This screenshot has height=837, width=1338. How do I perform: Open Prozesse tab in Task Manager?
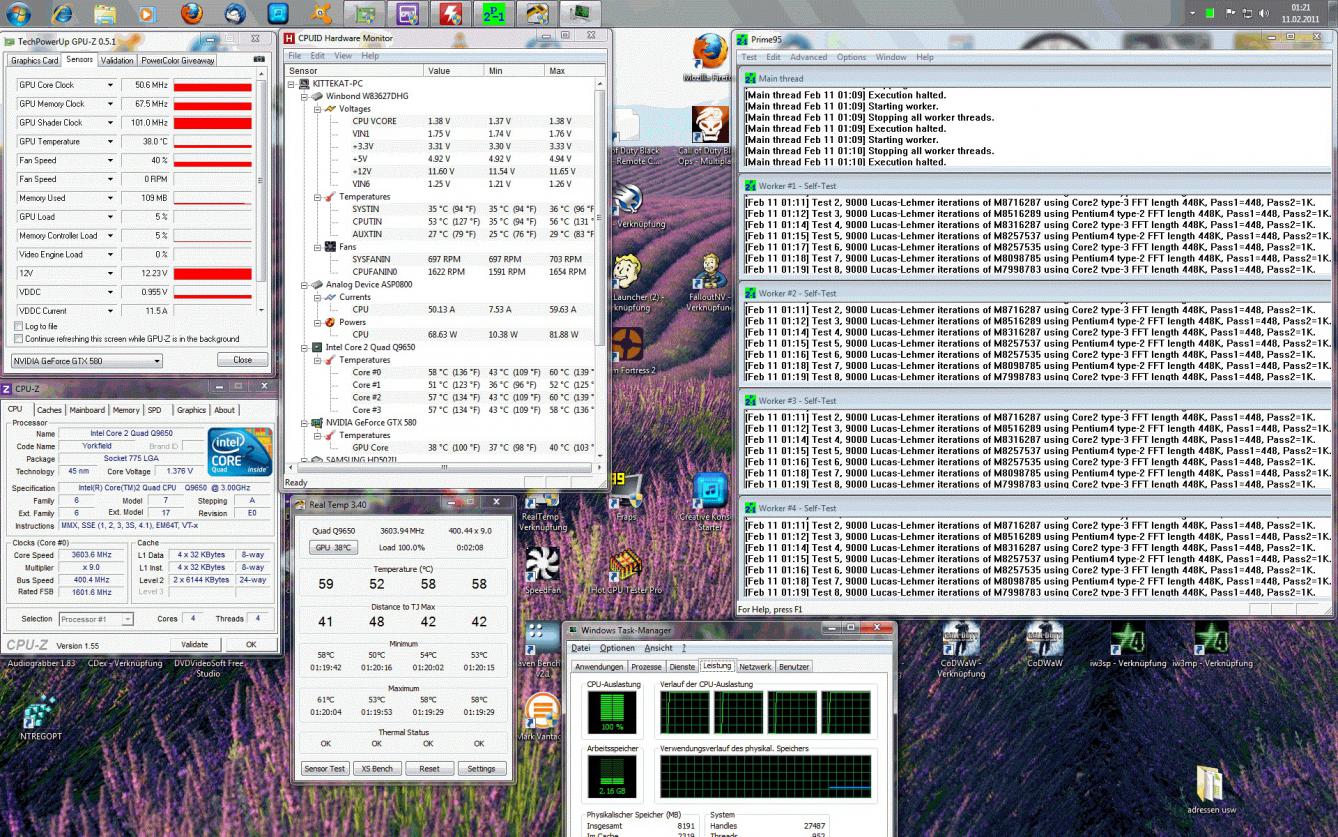(646, 666)
